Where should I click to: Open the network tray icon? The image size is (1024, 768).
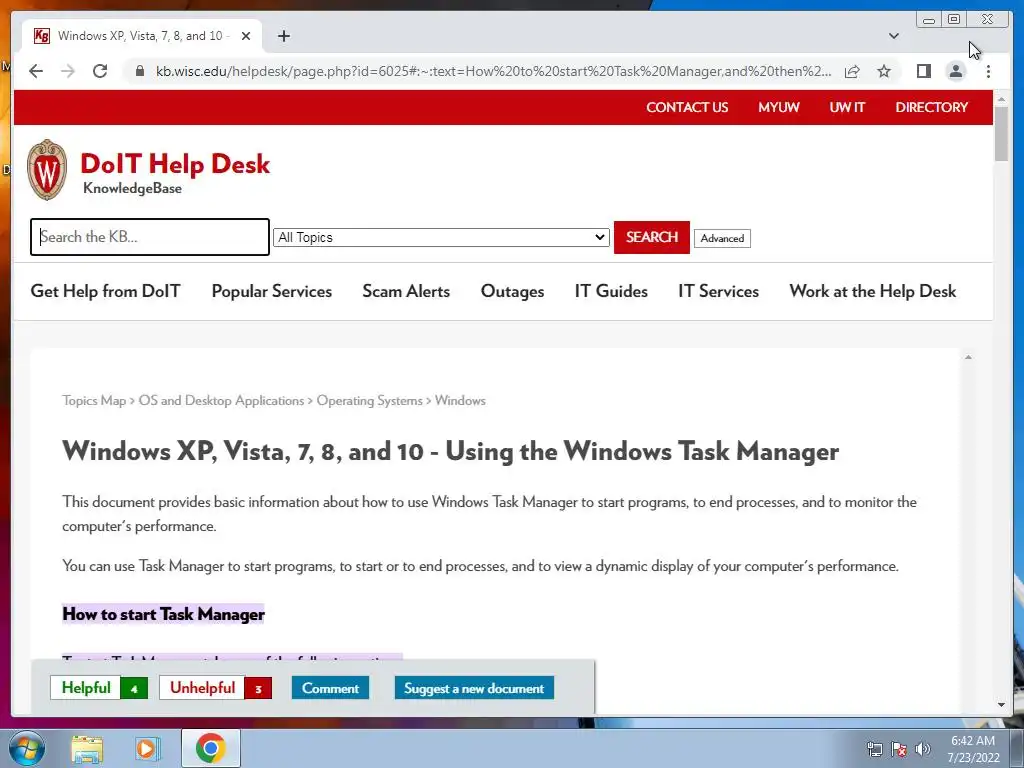tap(874, 749)
